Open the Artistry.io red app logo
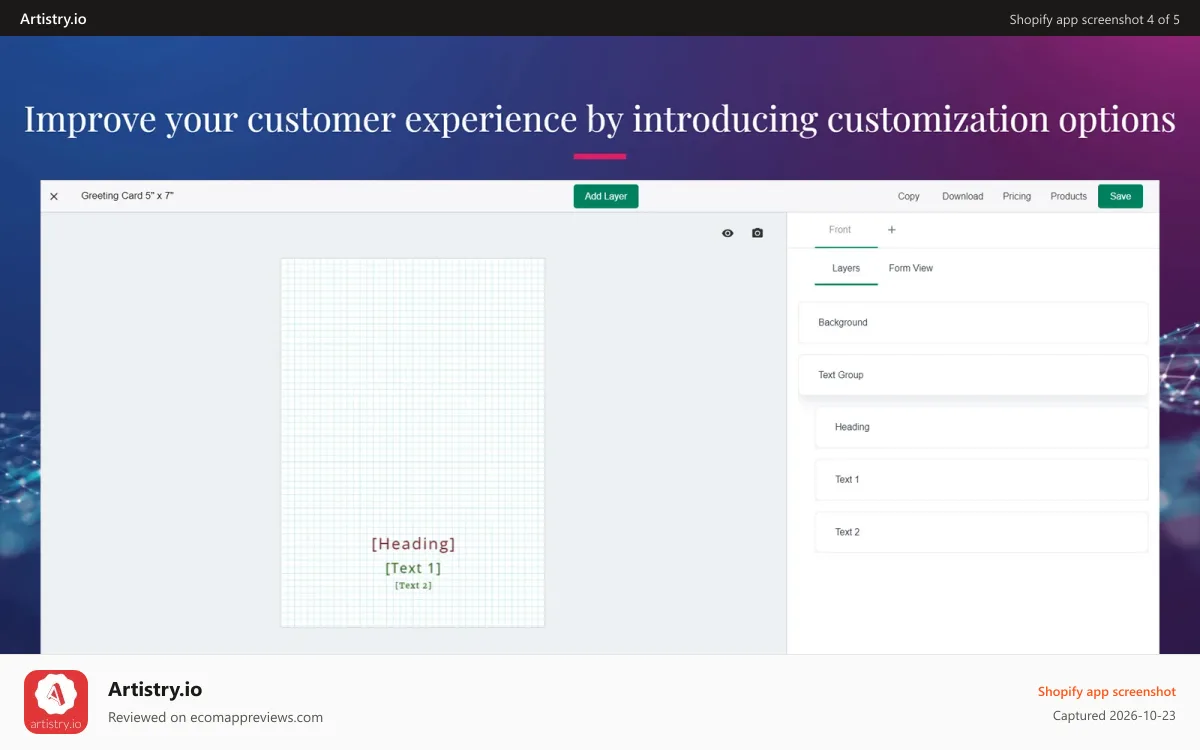This screenshot has width=1200, height=750. 56,702
